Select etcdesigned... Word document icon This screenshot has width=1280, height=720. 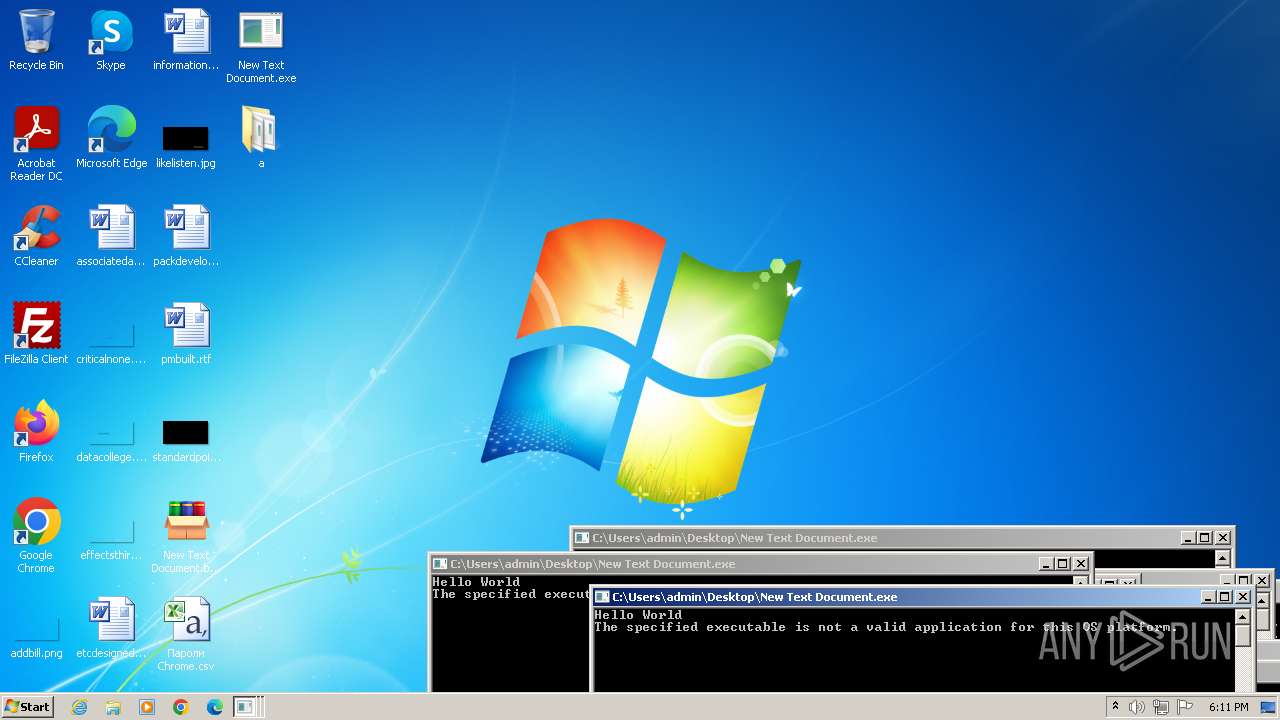tap(111, 628)
